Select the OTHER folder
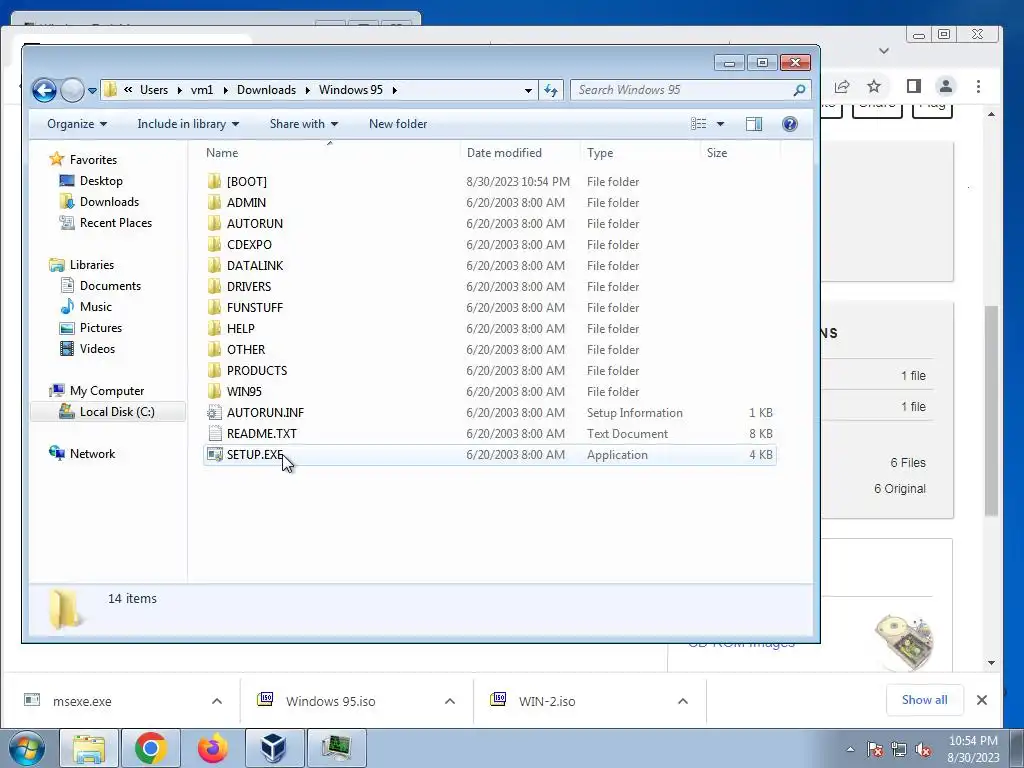 click(x=246, y=349)
